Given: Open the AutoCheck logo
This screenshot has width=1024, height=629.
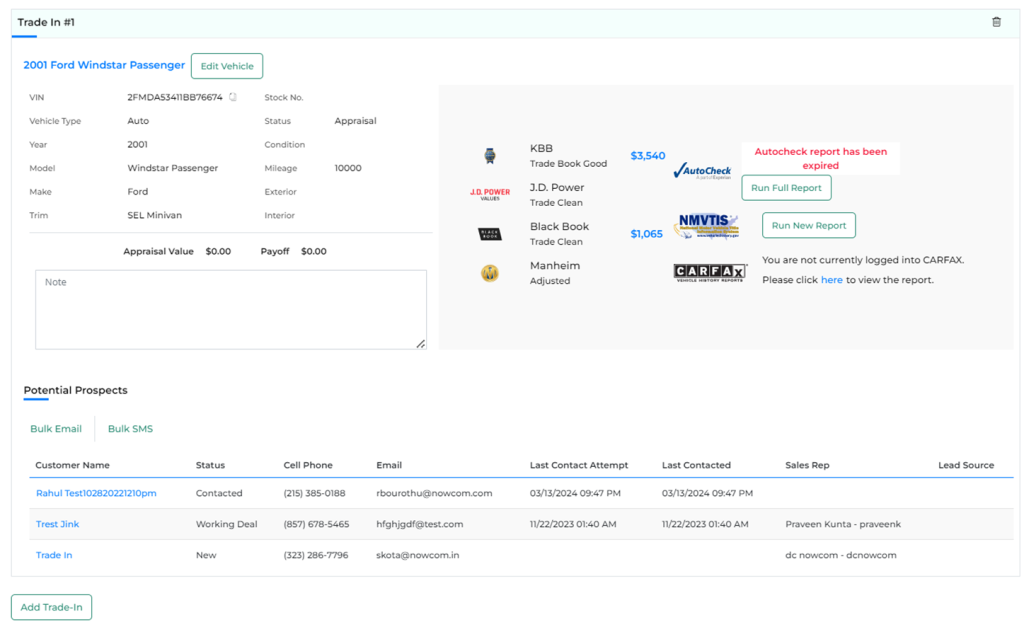Looking at the screenshot, I should tap(702, 171).
